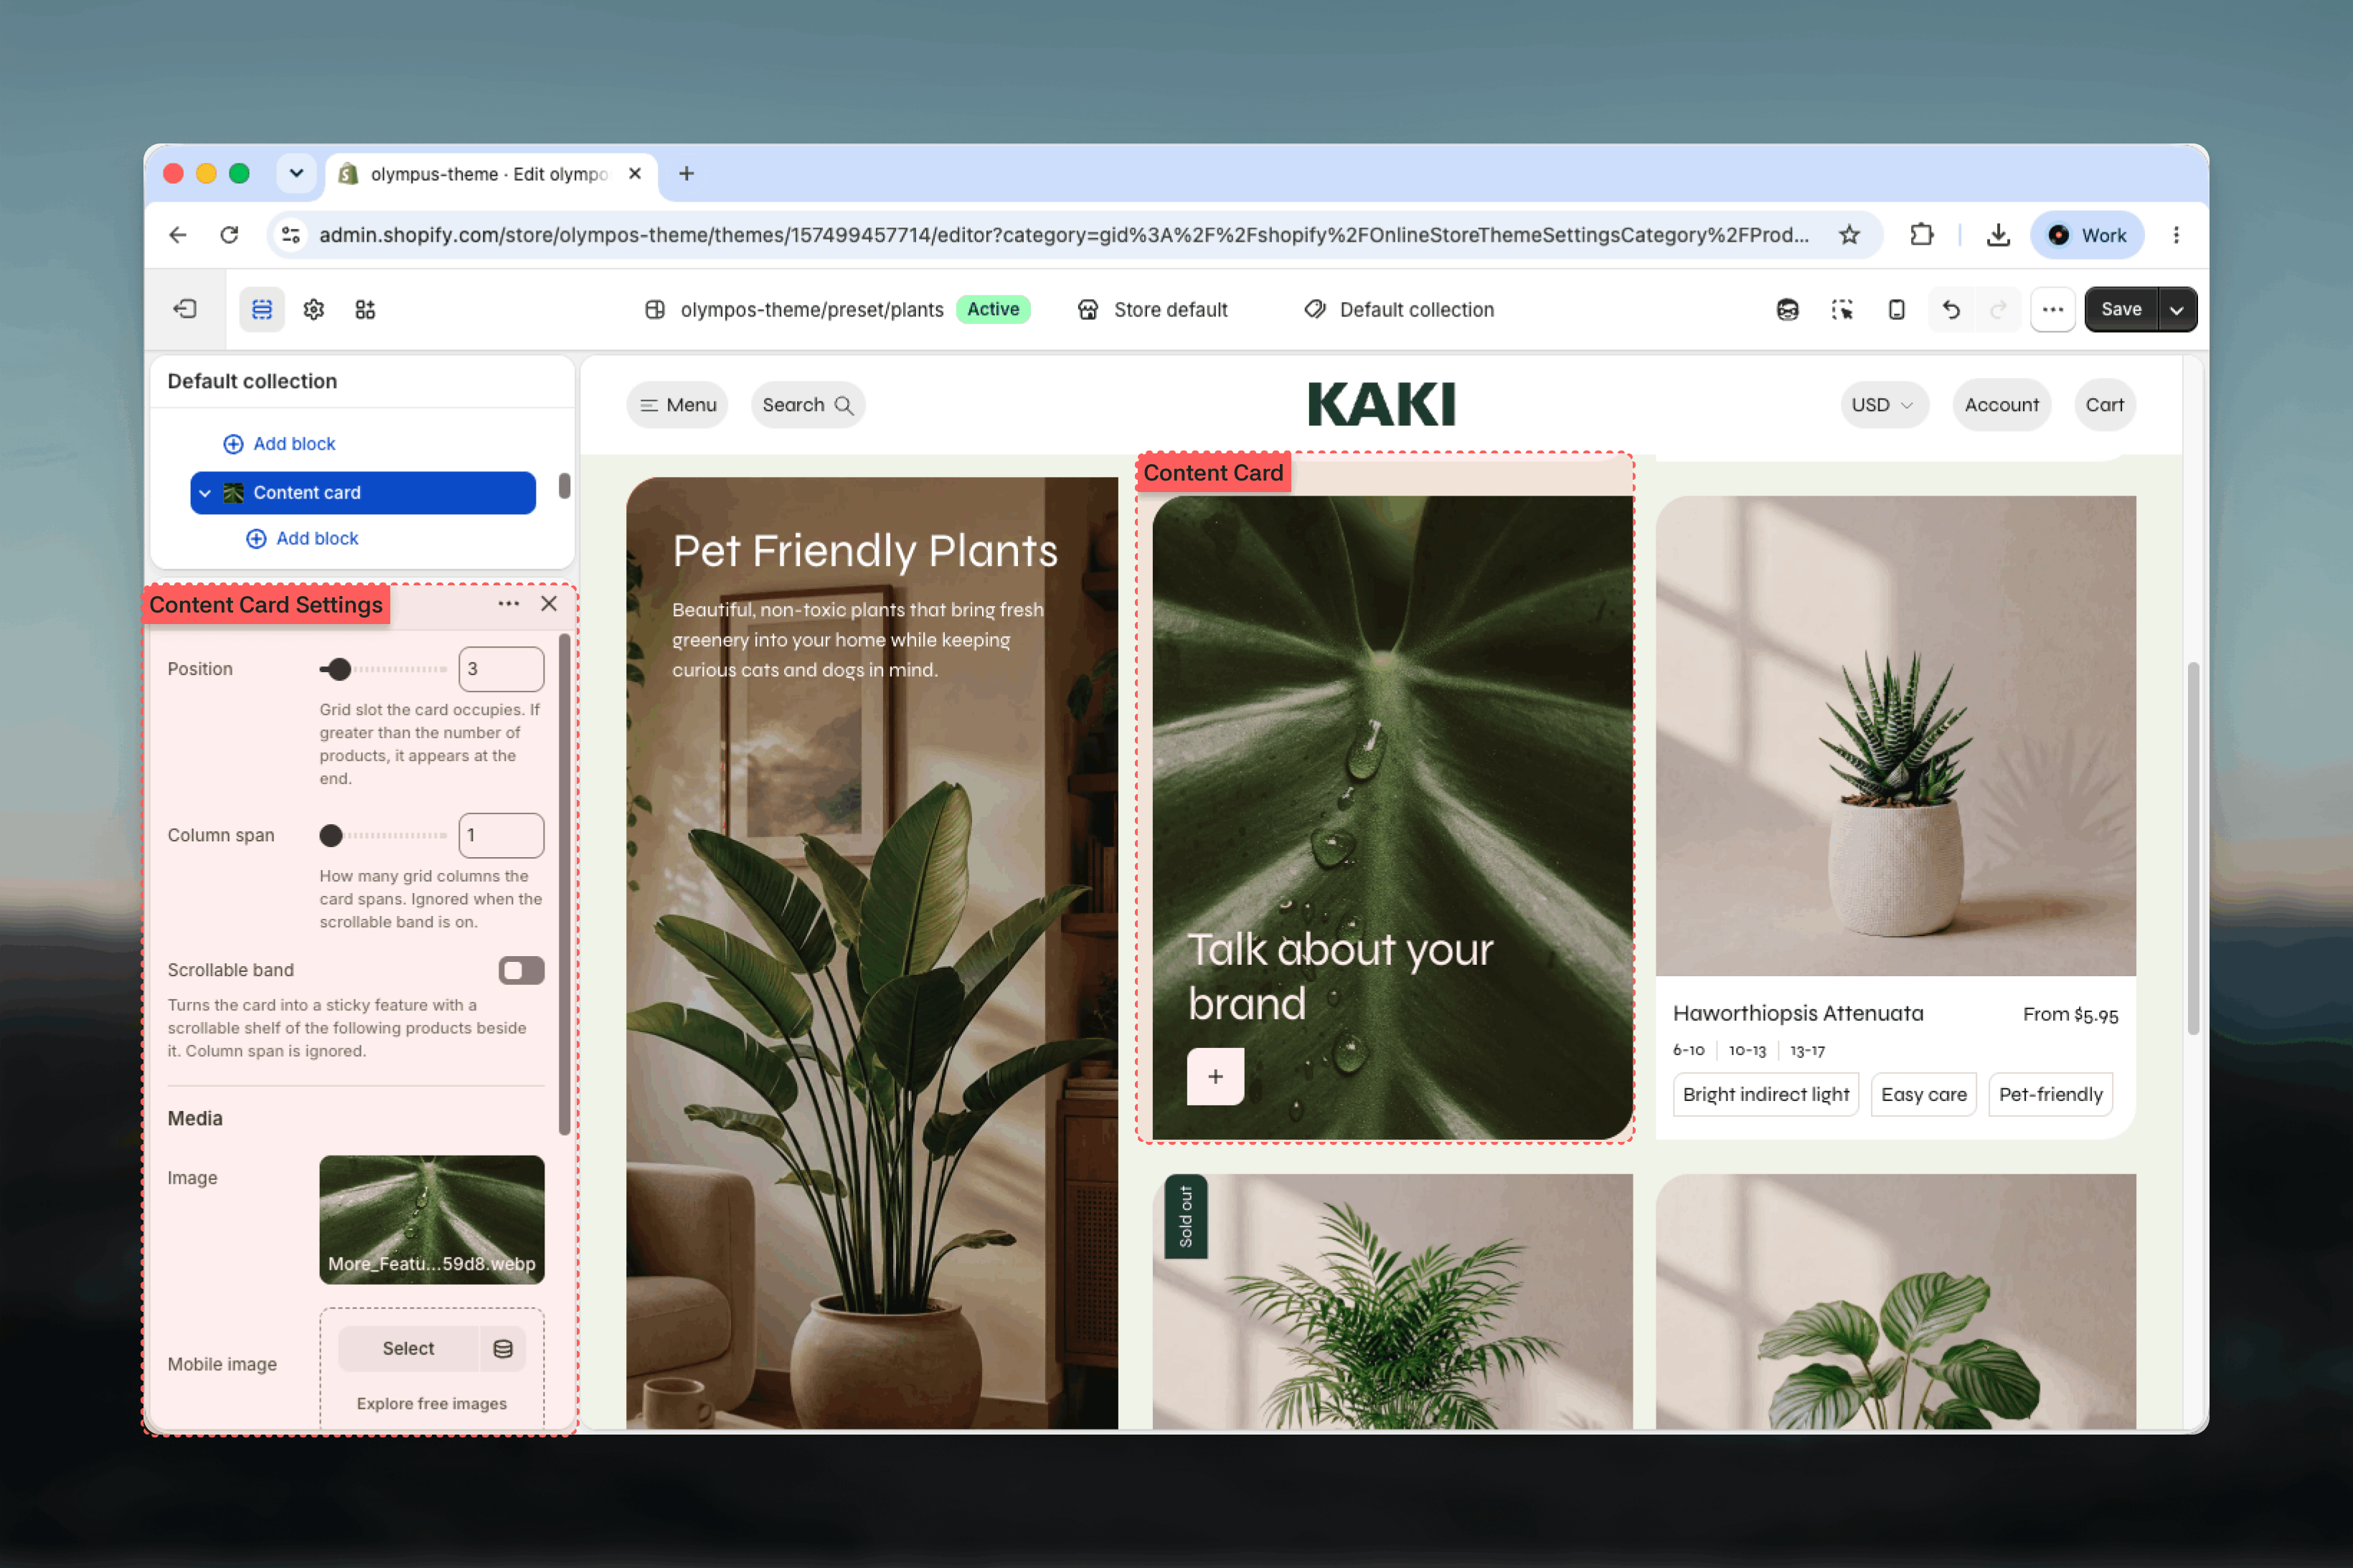Viewport: 2353px width, 1568px height.
Task: Open the Store default market selector
Action: click(x=1152, y=309)
